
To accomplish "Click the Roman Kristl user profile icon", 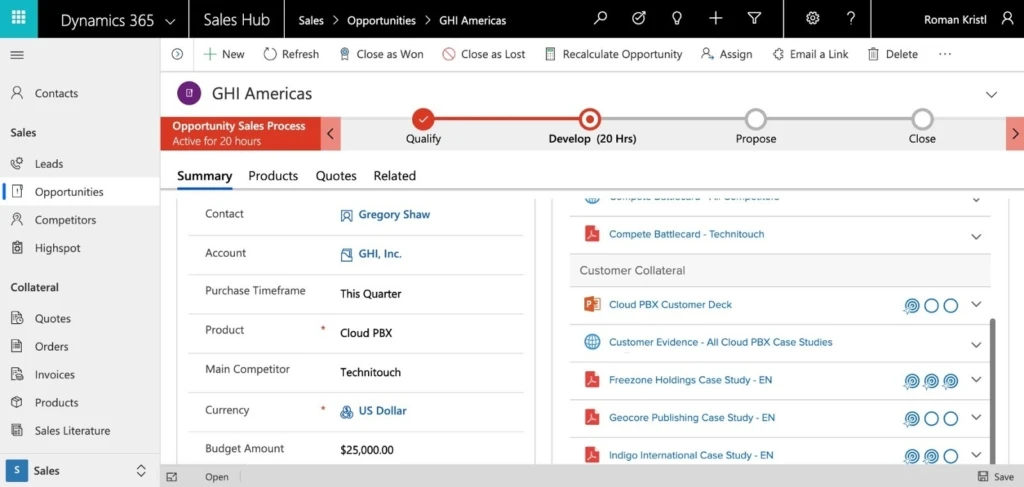I will click(1008, 19).
